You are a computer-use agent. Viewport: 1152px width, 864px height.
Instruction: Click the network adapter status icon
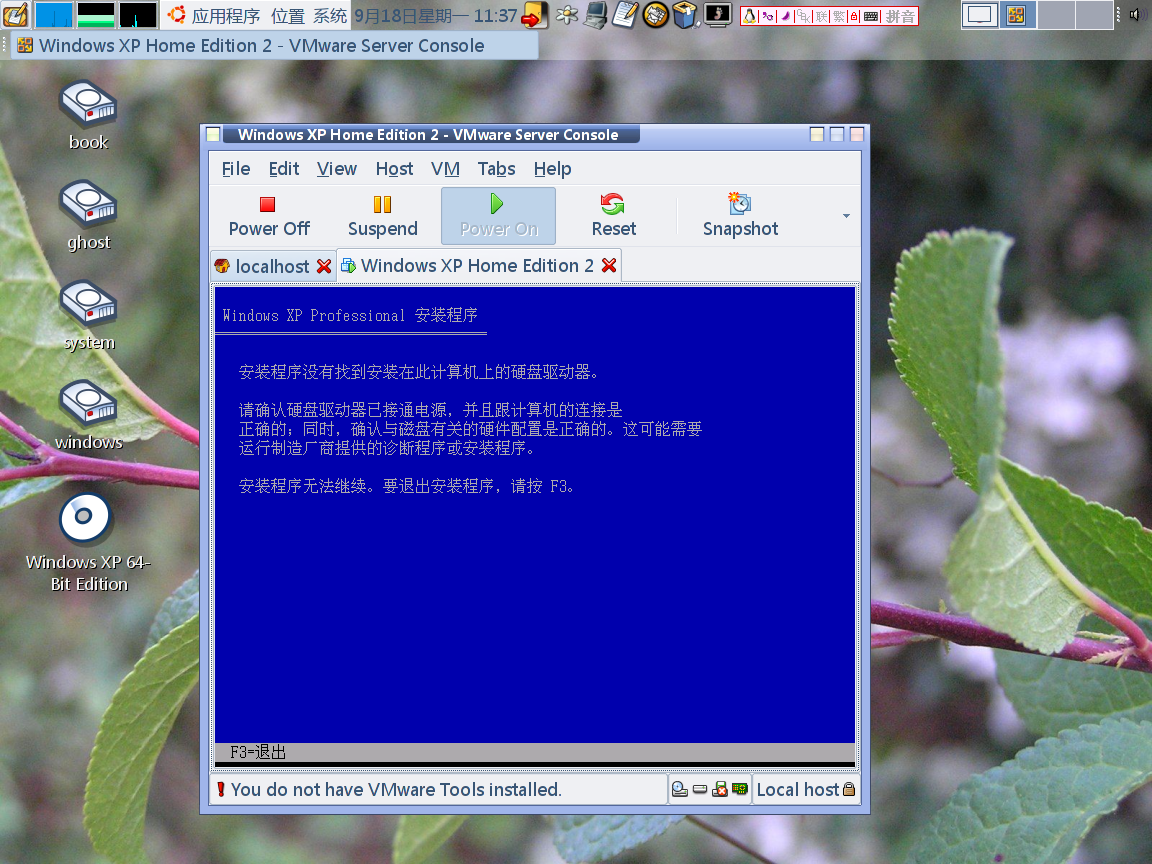(x=740, y=789)
